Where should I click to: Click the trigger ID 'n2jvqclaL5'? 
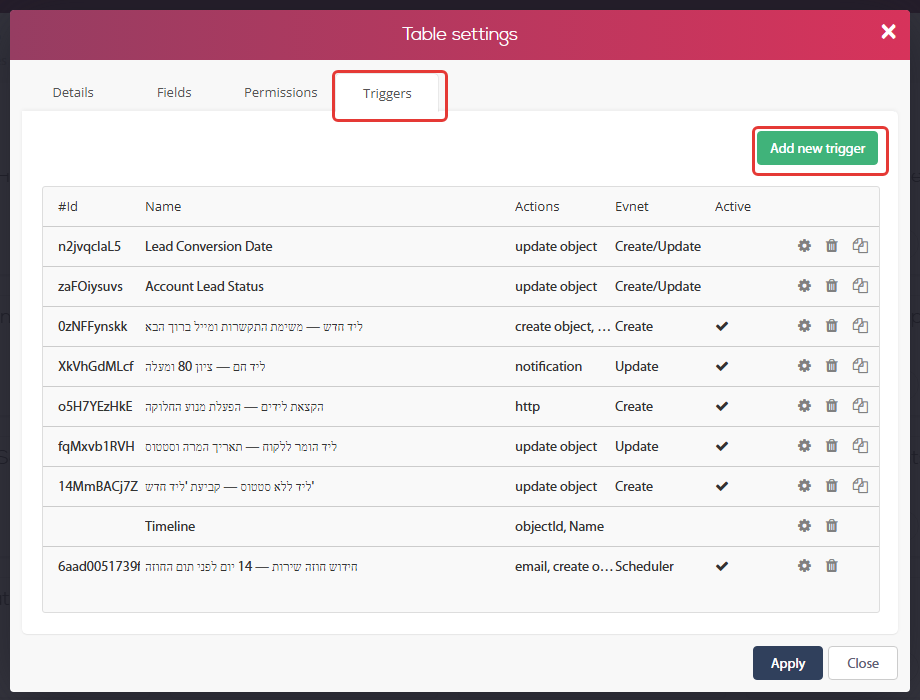(x=89, y=246)
